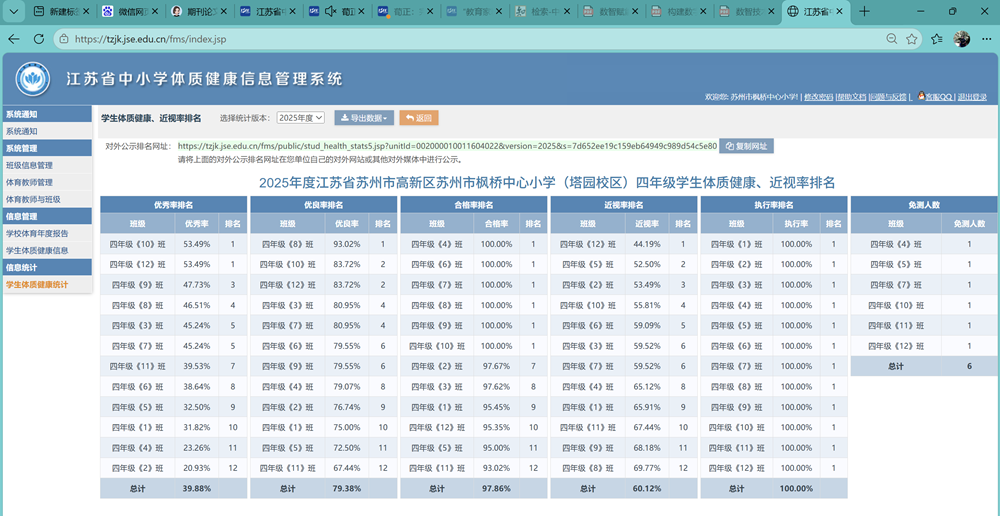Viewport: 1000px width, 516px height.
Task: Open the favorites list icon
Action: click(936, 39)
